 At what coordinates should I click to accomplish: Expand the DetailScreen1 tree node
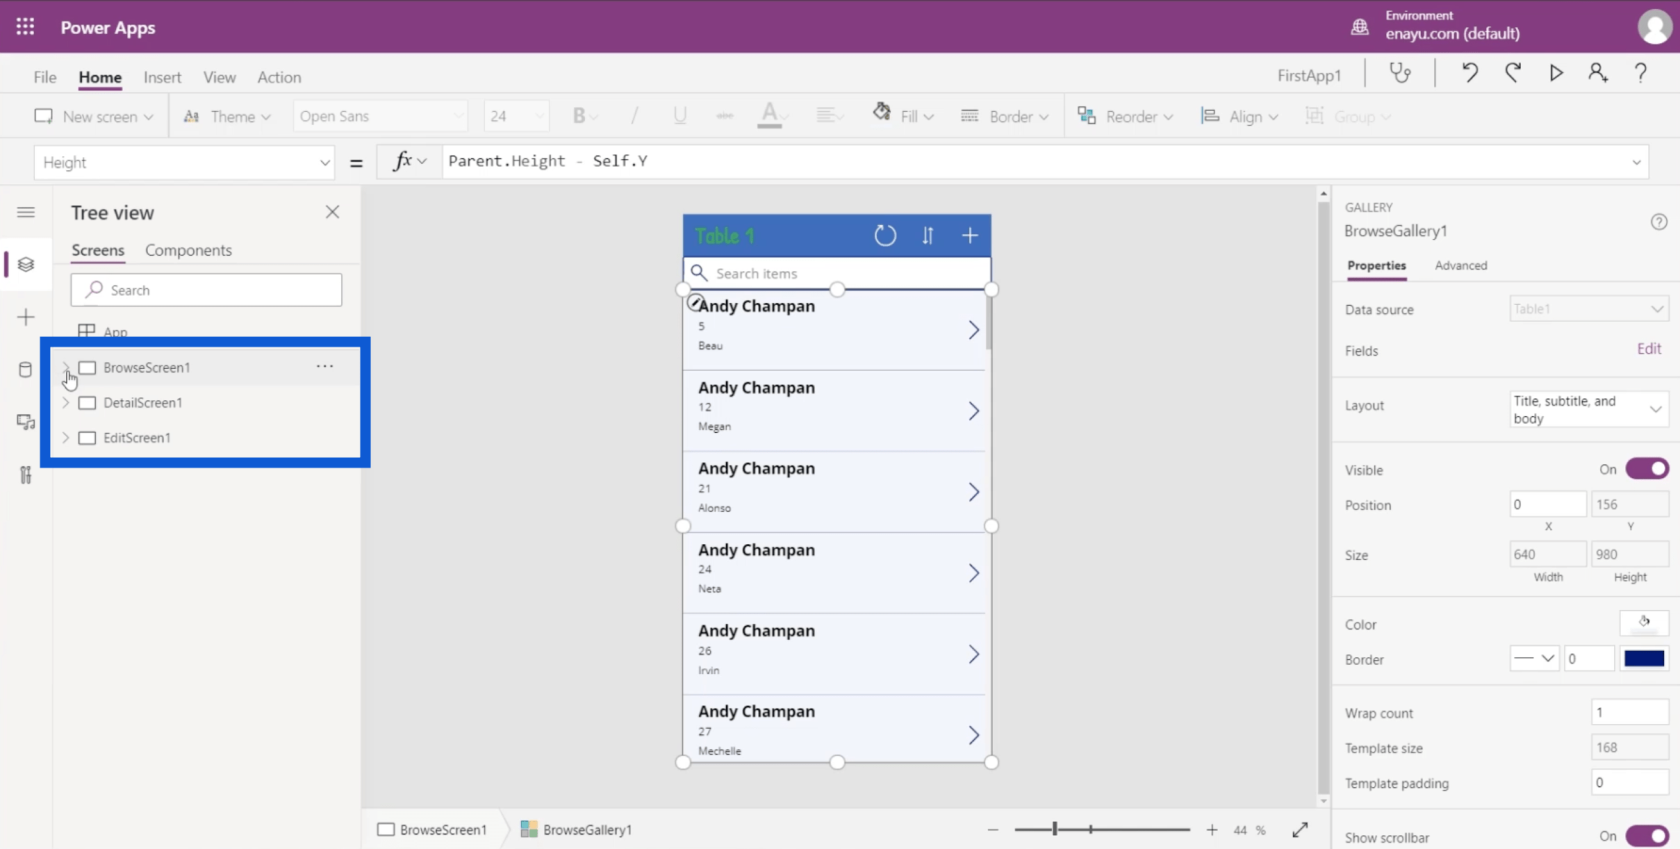click(66, 402)
